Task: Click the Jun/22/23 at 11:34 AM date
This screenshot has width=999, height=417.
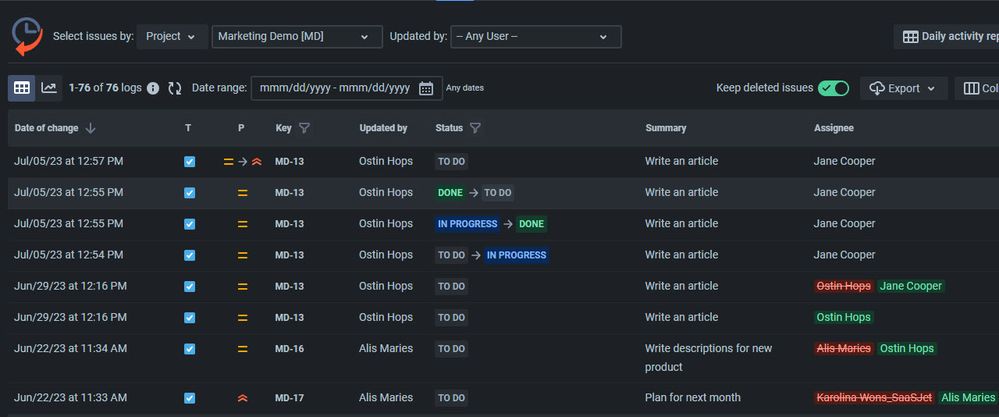Action: tap(70, 349)
